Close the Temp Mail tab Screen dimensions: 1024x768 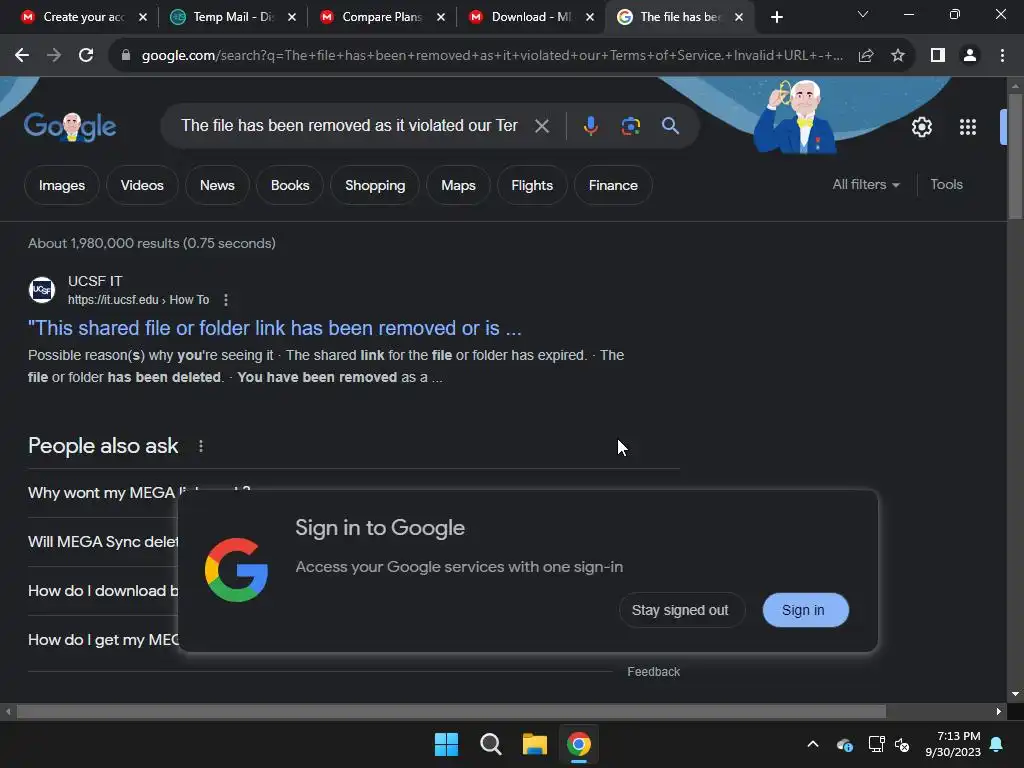(x=292, y=17)
